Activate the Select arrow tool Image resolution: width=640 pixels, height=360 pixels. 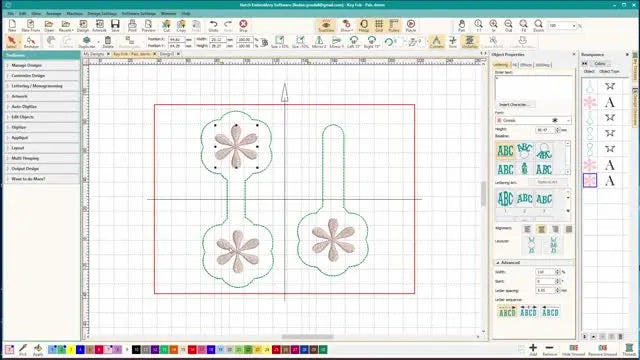pos(11,42)
